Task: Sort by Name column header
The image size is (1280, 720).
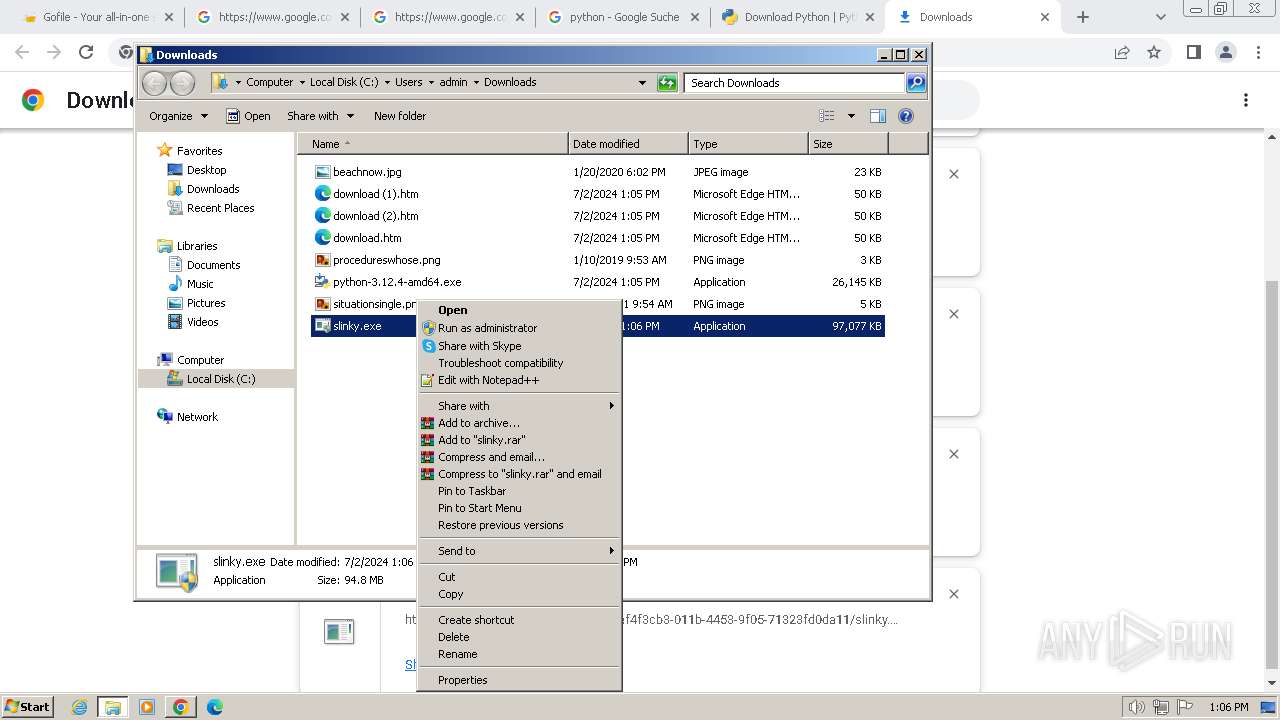Action: [433, 144]
